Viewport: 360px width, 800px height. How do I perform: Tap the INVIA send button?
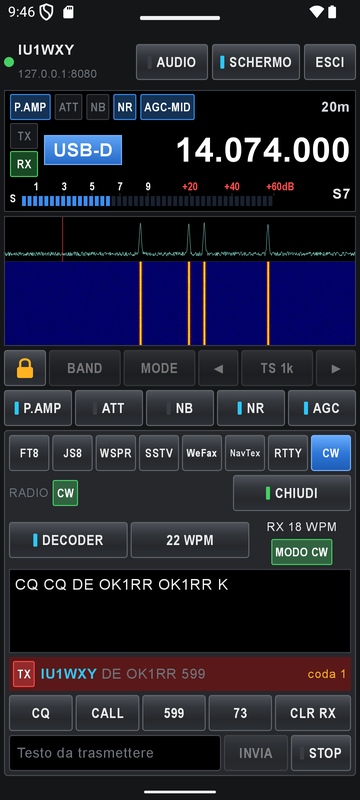(x=256, y=753)
